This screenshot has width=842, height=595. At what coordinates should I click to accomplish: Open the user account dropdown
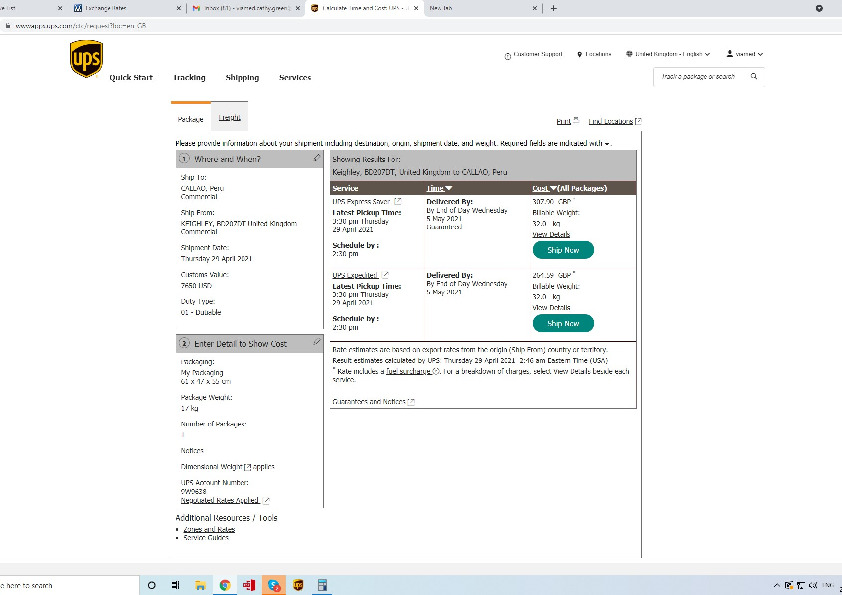tap(745, 54)
